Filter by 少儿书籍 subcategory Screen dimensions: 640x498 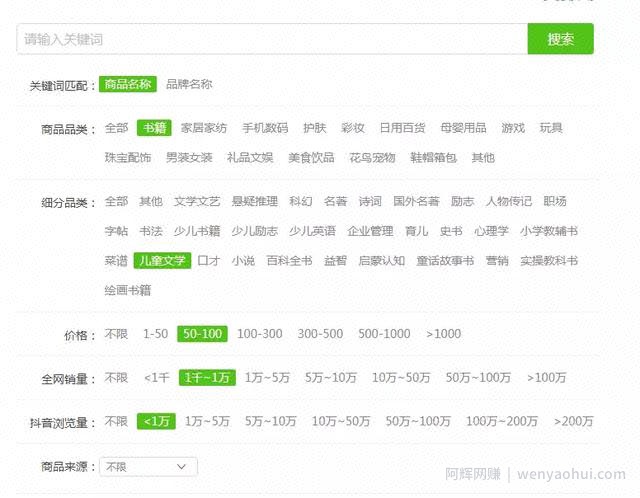point(197,231)
